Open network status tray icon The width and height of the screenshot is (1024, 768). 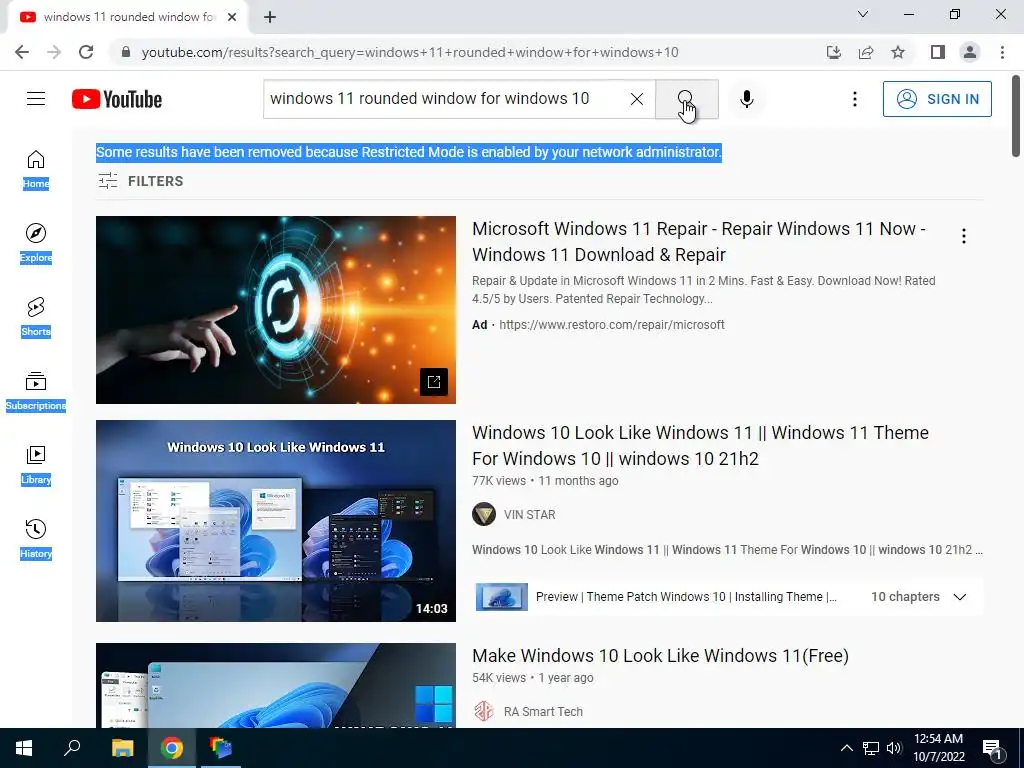tap(871, 748)
